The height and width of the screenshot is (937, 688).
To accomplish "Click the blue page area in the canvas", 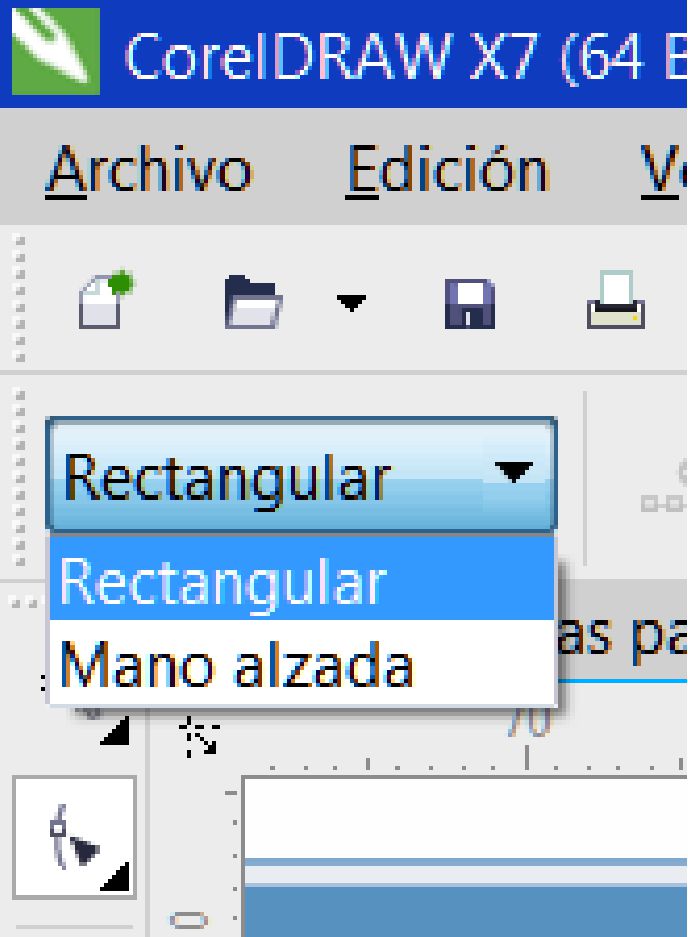I will 460,912.
